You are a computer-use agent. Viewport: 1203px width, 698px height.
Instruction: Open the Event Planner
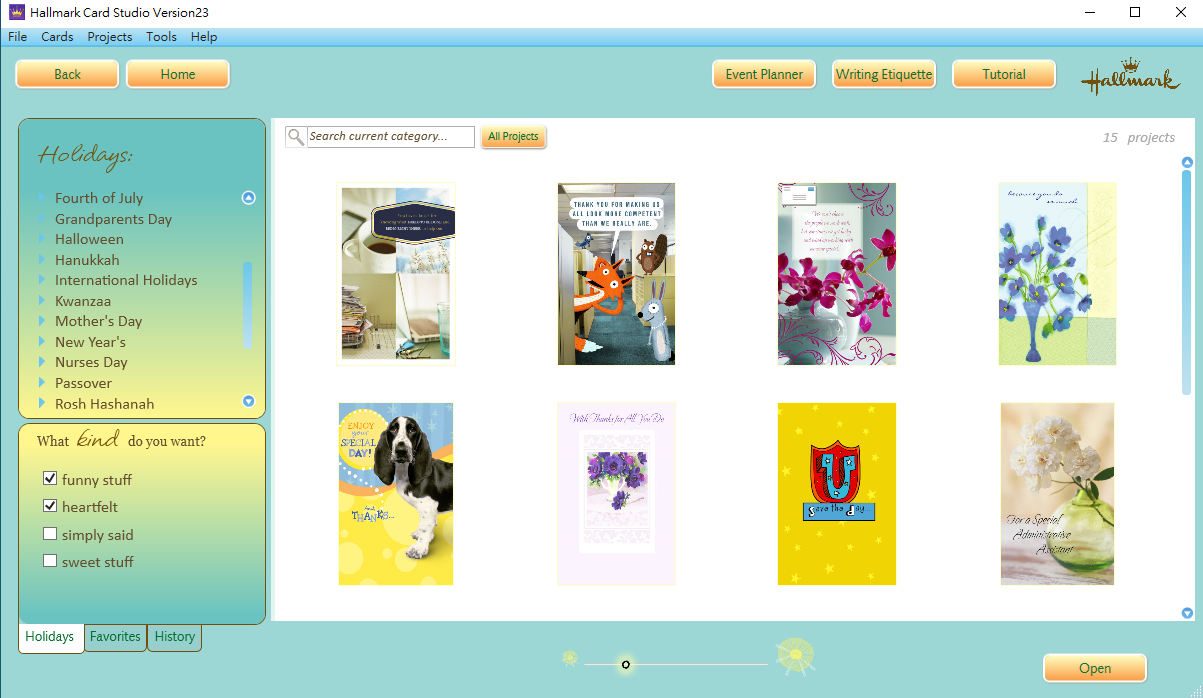coord(764,74)
